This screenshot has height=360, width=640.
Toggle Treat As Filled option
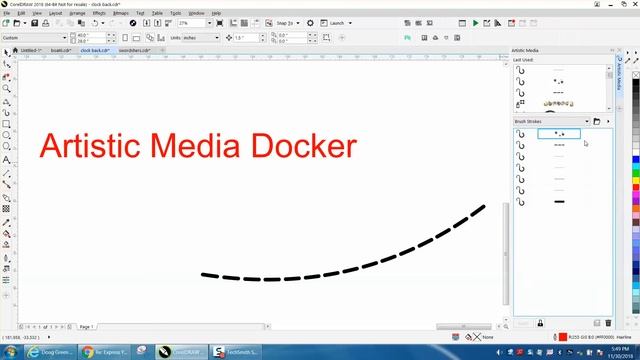(x=327, y=38)
